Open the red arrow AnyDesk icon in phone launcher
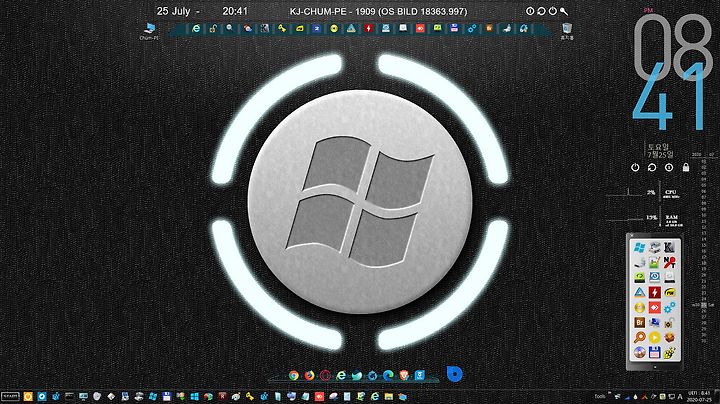The image size is (720, 404). [655, 307]
